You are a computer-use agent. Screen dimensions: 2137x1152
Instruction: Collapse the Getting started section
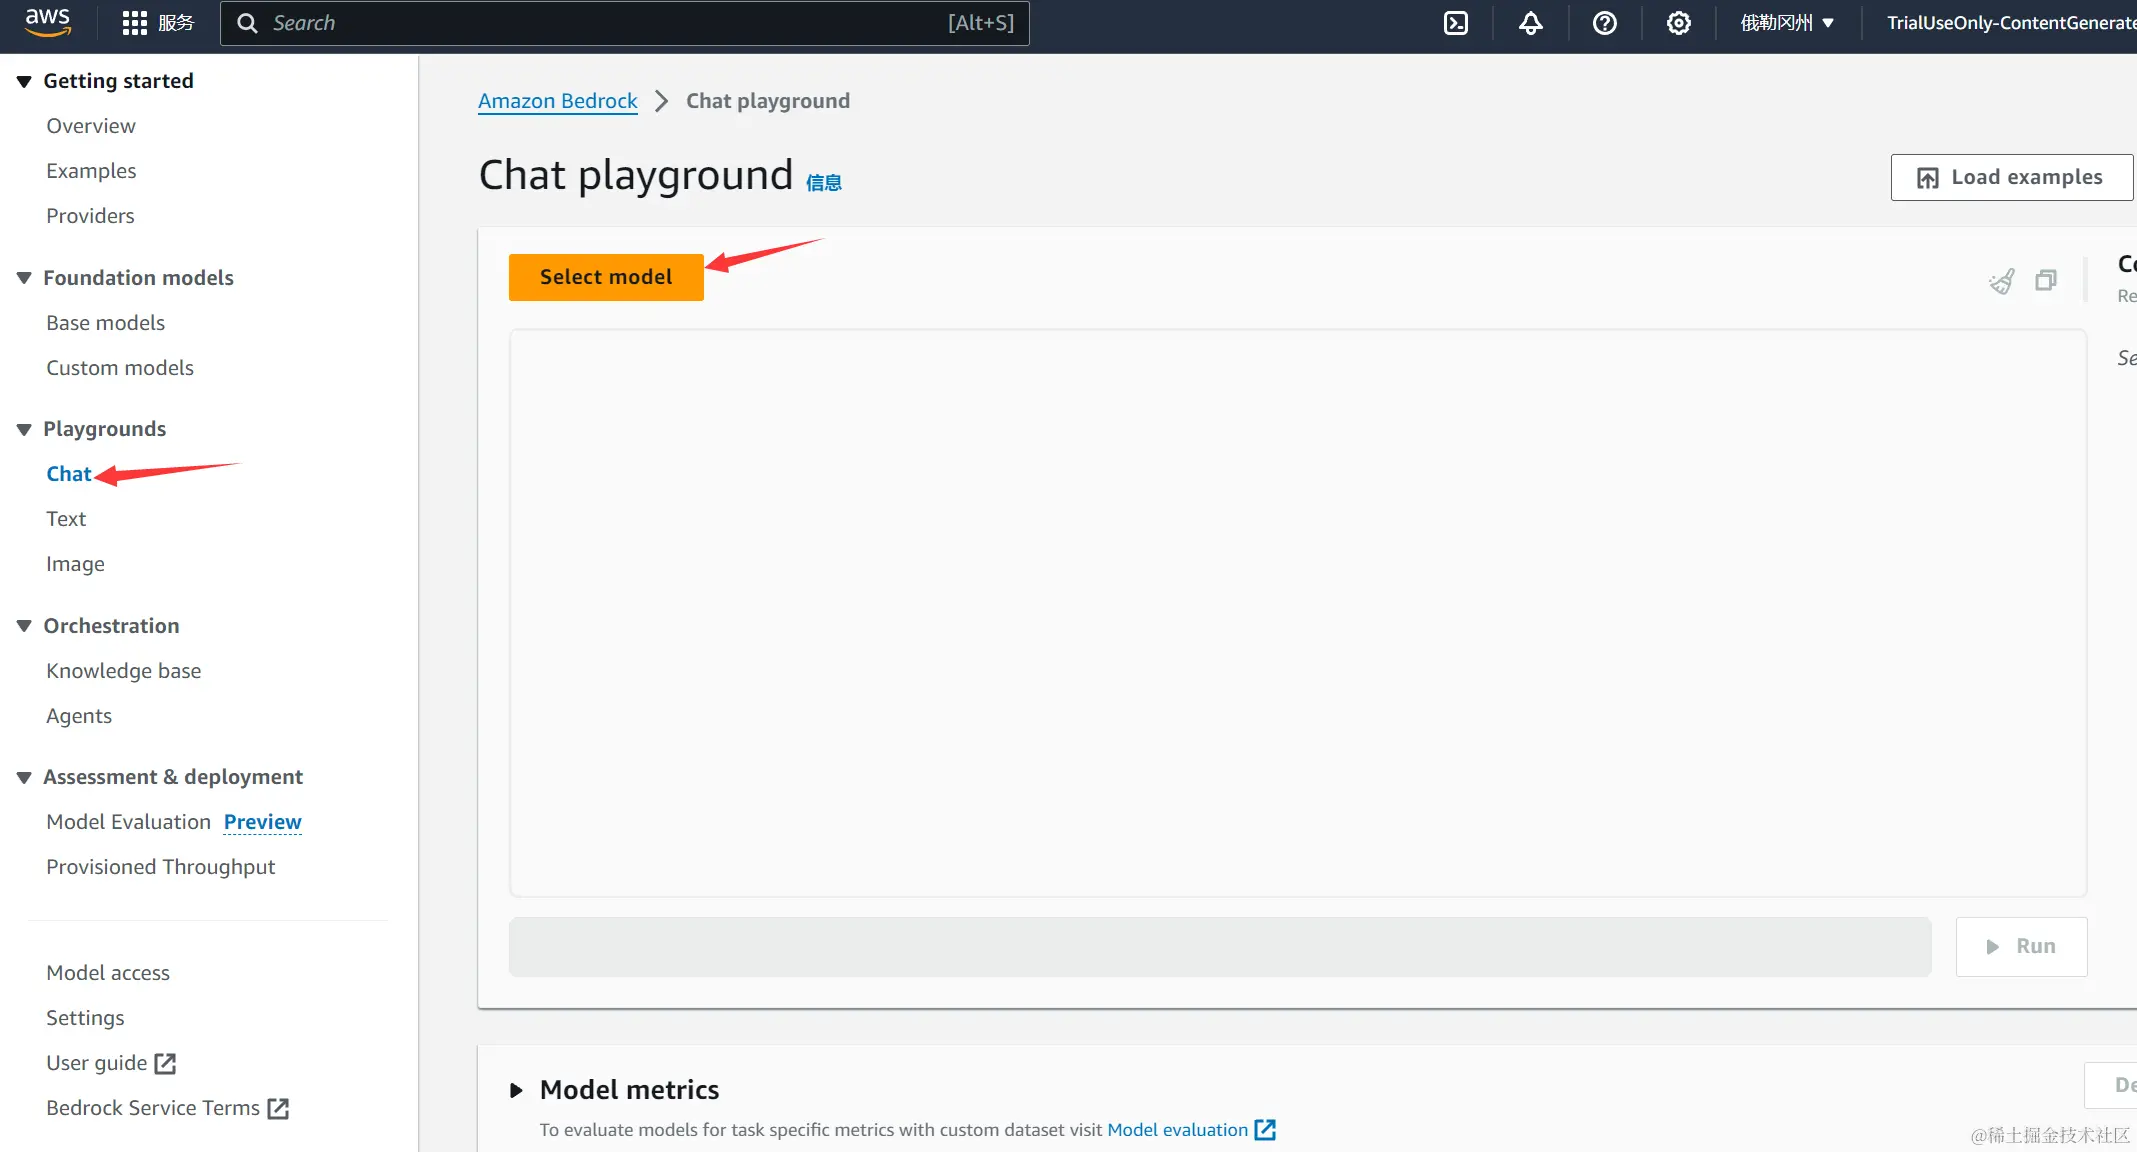pos(24,81)
